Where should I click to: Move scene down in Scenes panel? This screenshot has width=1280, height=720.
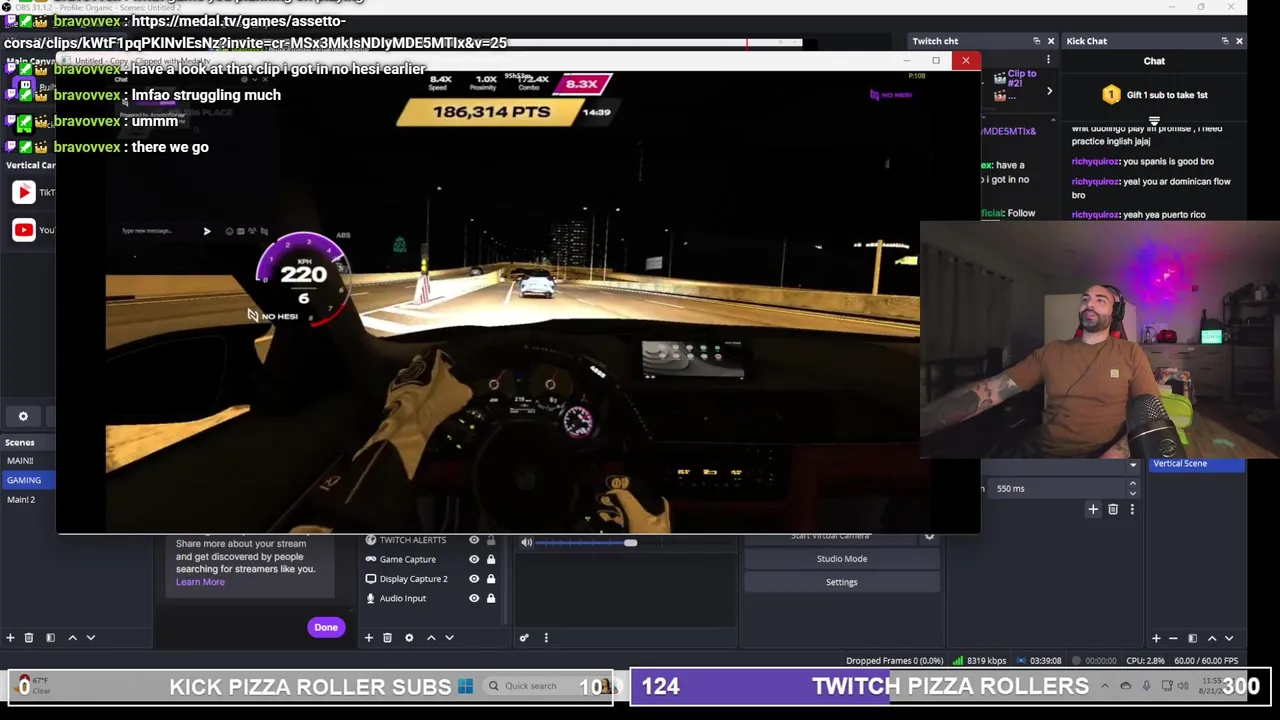pos(90,637)
